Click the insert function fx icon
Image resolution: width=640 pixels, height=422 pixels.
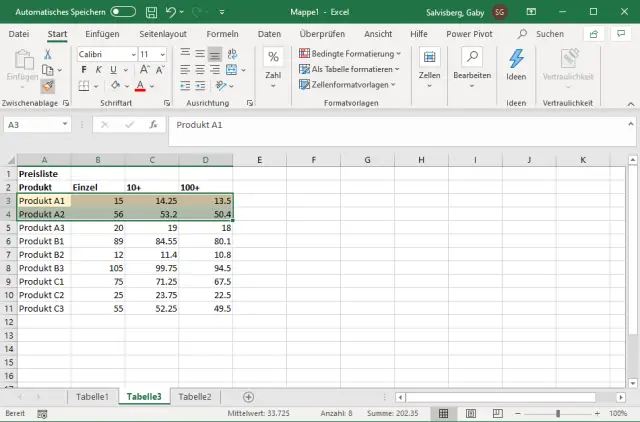(153, 125)
